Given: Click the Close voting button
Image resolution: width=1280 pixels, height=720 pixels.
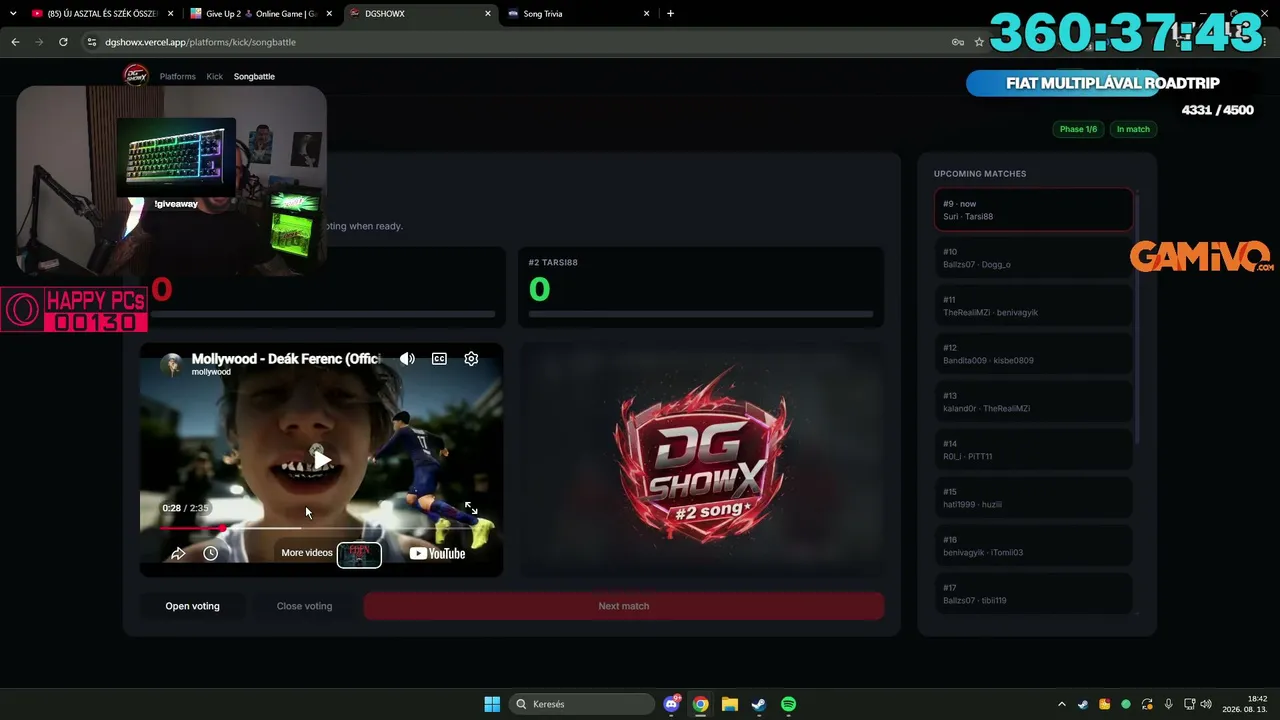Looking at the screenshot, I should click(304, 606).
